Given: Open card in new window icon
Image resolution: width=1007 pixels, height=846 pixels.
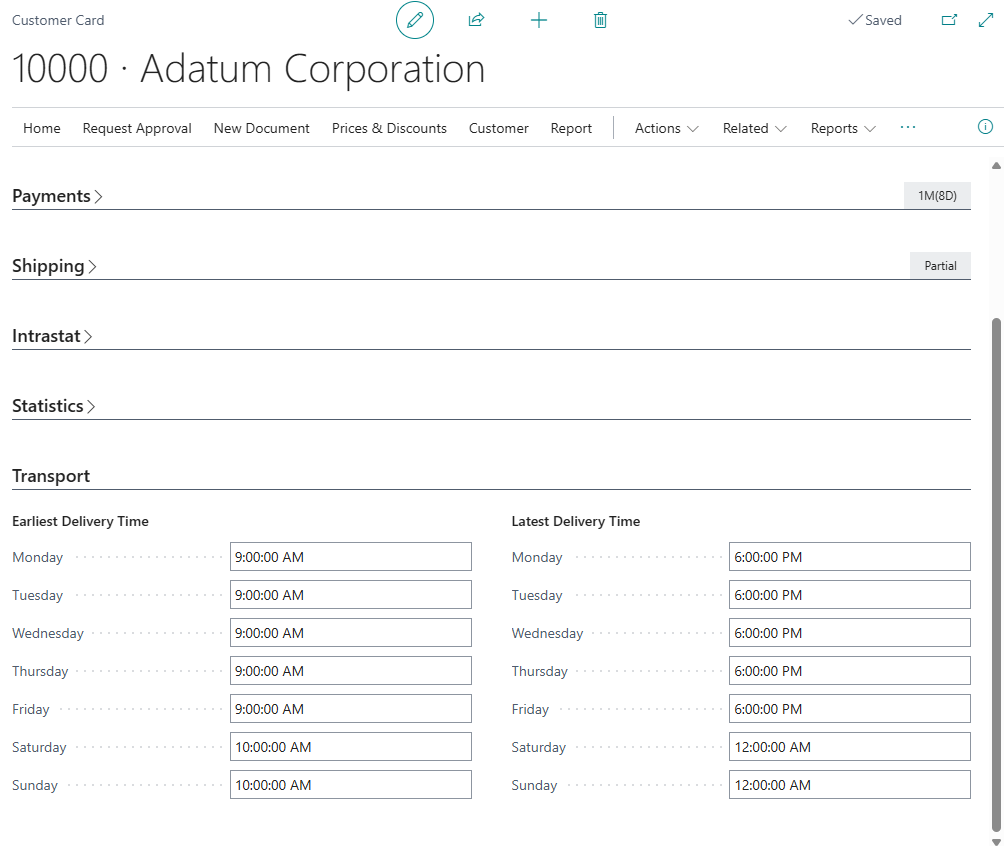Looking at the screenshot, I should tap(949, 20).
